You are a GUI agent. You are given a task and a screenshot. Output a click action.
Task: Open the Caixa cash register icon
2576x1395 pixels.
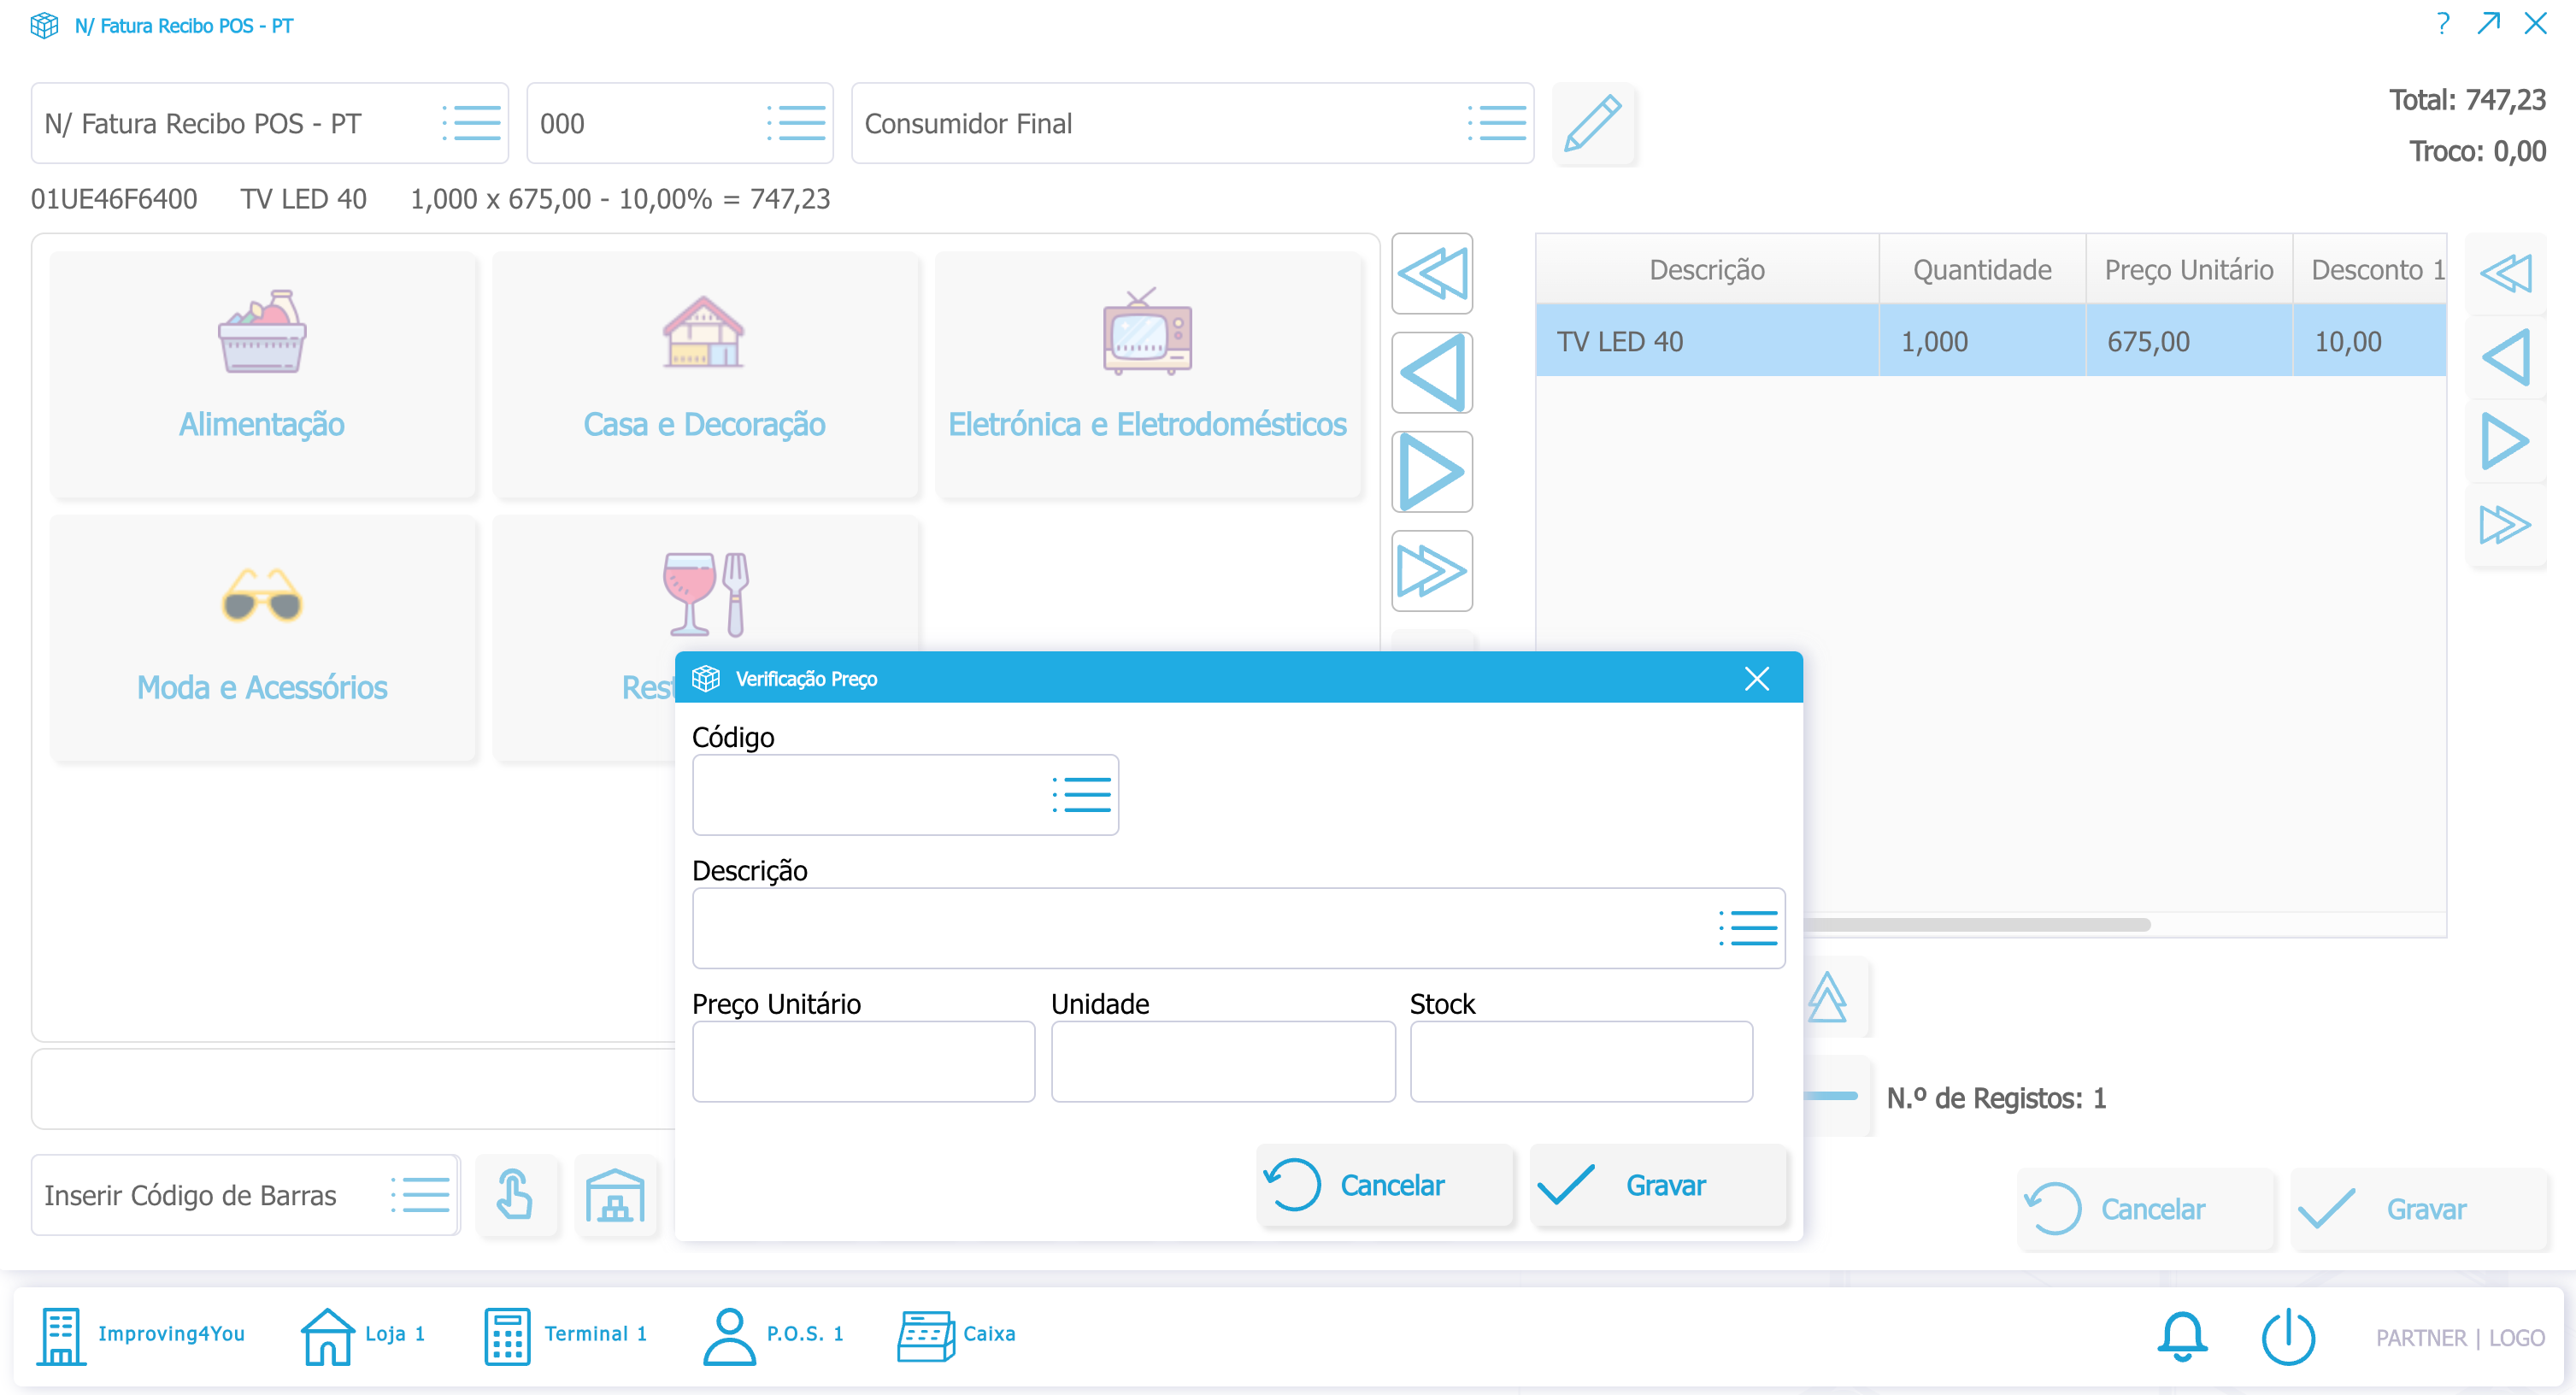(x=925, y=1336)
